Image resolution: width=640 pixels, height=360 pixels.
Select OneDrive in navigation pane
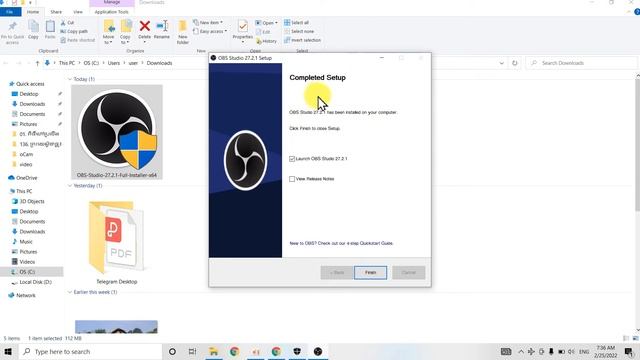click(27, 178)
